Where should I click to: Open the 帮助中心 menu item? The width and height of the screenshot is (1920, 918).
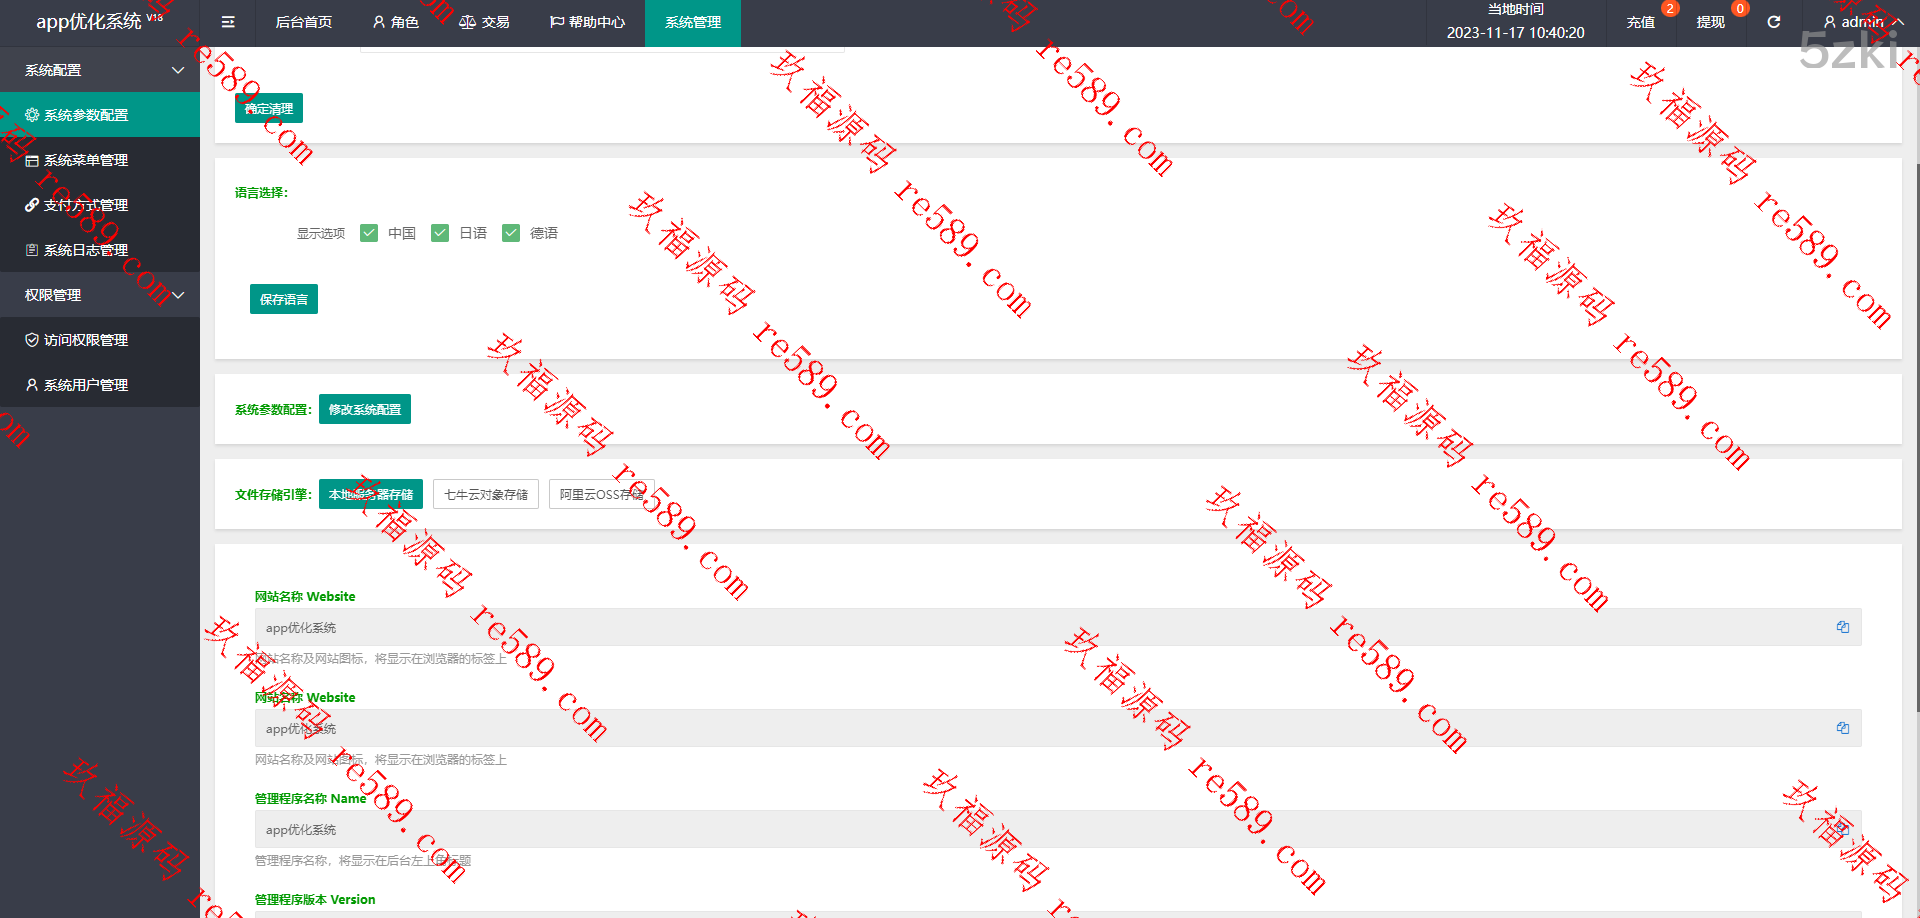pos(587,22)
